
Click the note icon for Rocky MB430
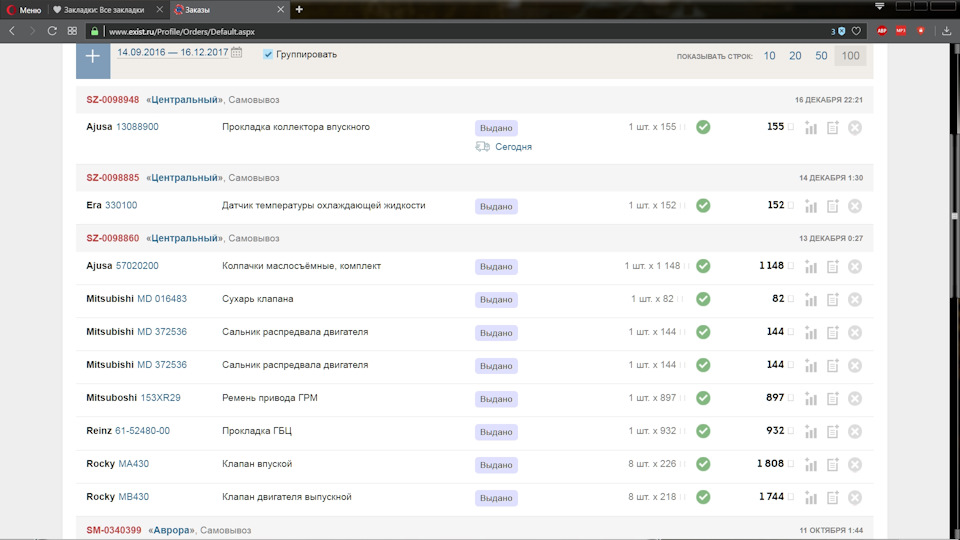pyautogui.click(x=833, y=497)
